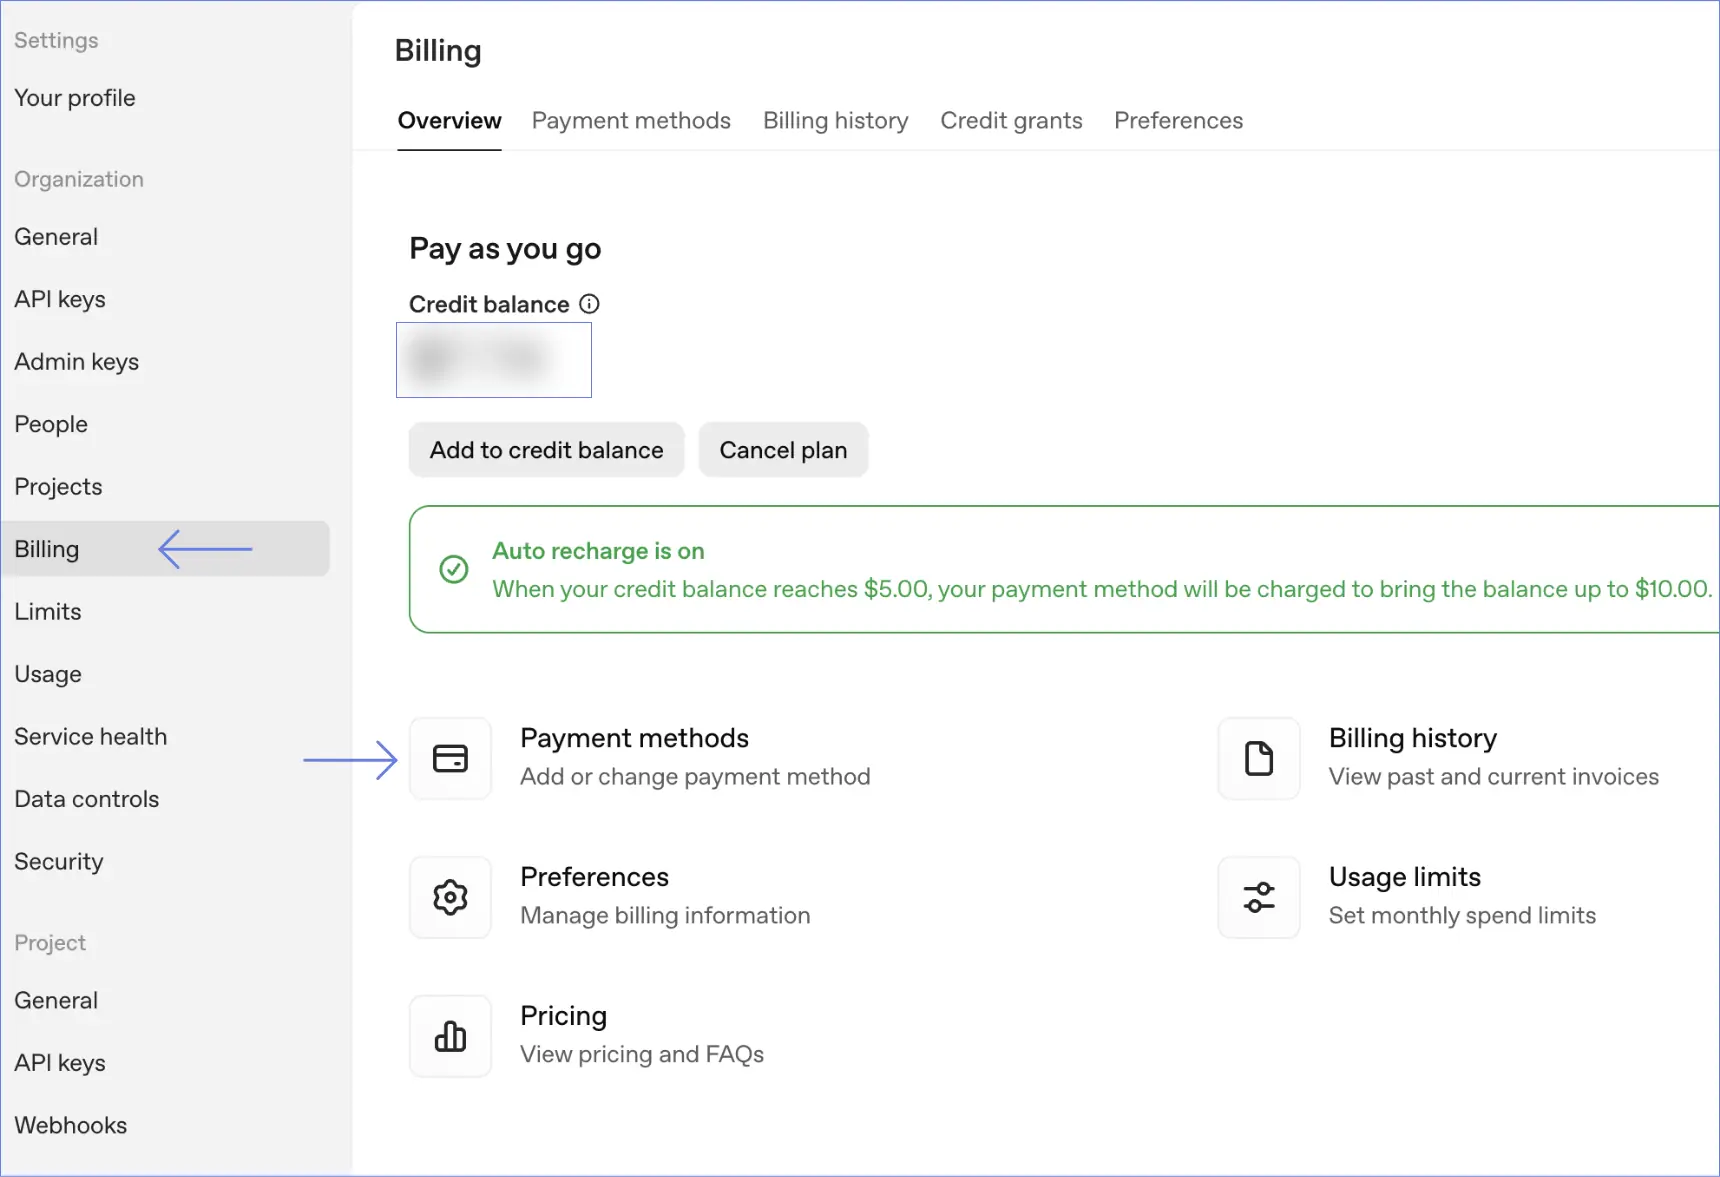The height and width of the screenshot is (1177, 1720).
Task: Click the Cancel plan button
Action: click(x=783, y=450)
